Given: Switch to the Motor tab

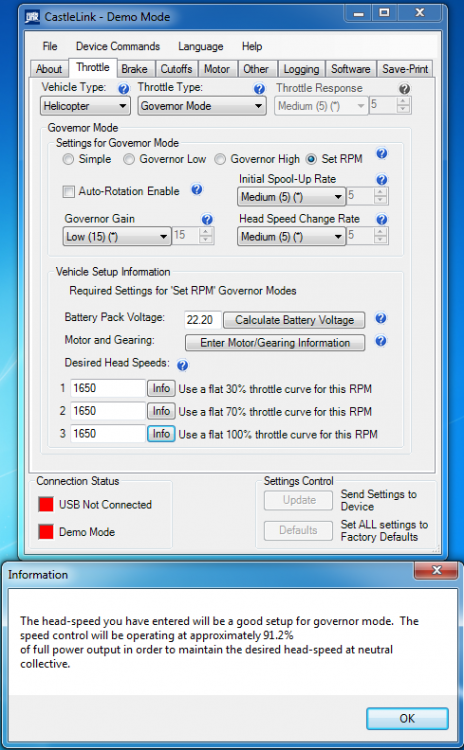Looking at the screenshot, I should (217, 69).
